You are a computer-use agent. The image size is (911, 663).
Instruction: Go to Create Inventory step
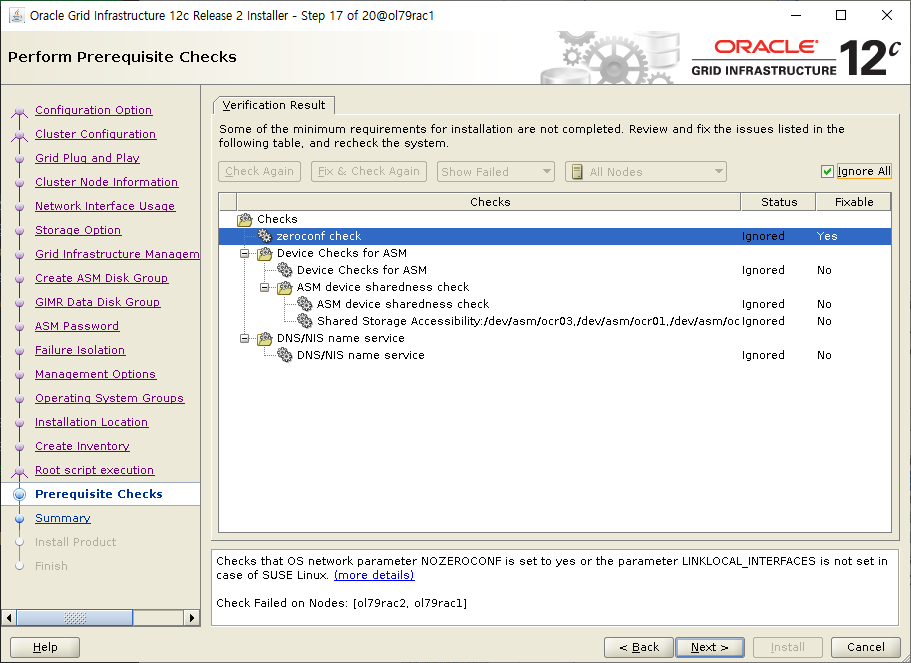(x=82, y=446)
